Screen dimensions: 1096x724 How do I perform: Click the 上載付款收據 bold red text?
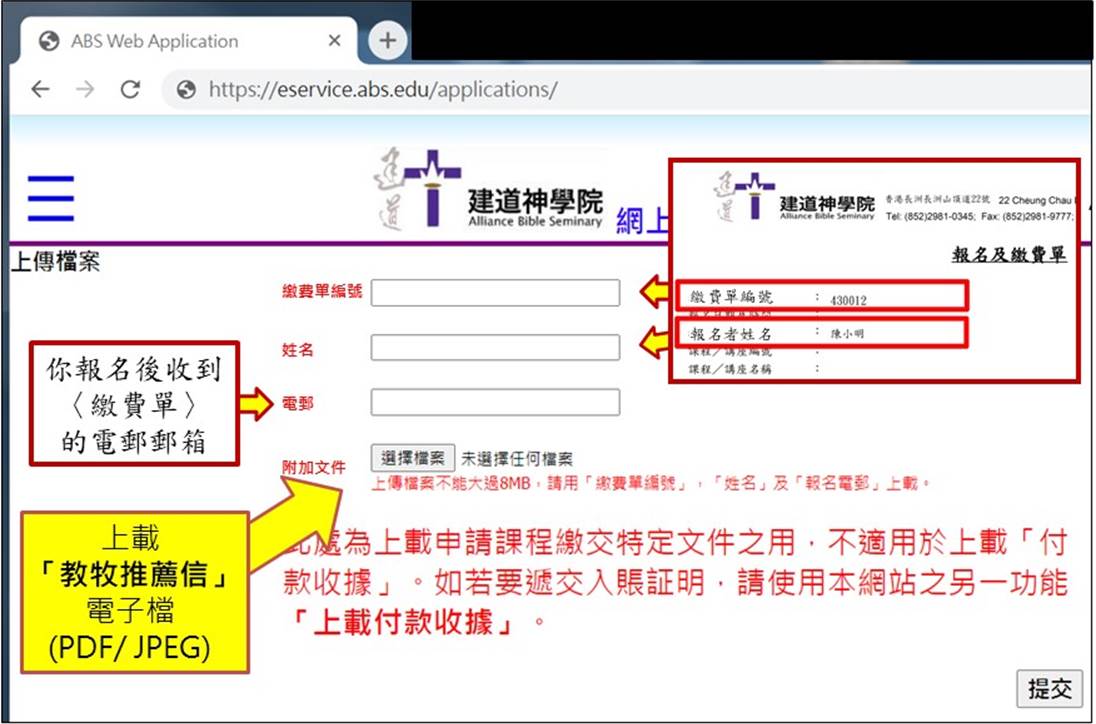click(x=401, y=623)
